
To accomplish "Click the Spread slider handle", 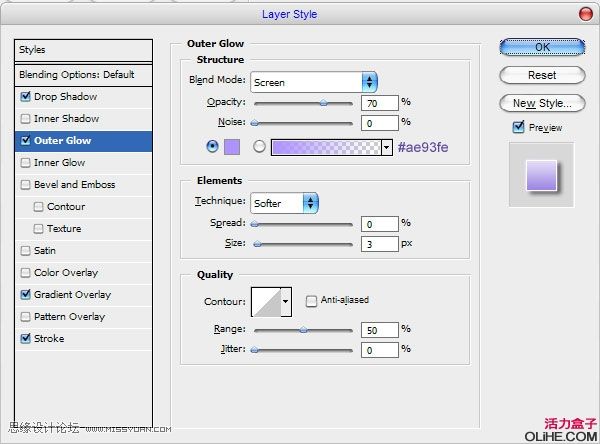I will 254,224.
